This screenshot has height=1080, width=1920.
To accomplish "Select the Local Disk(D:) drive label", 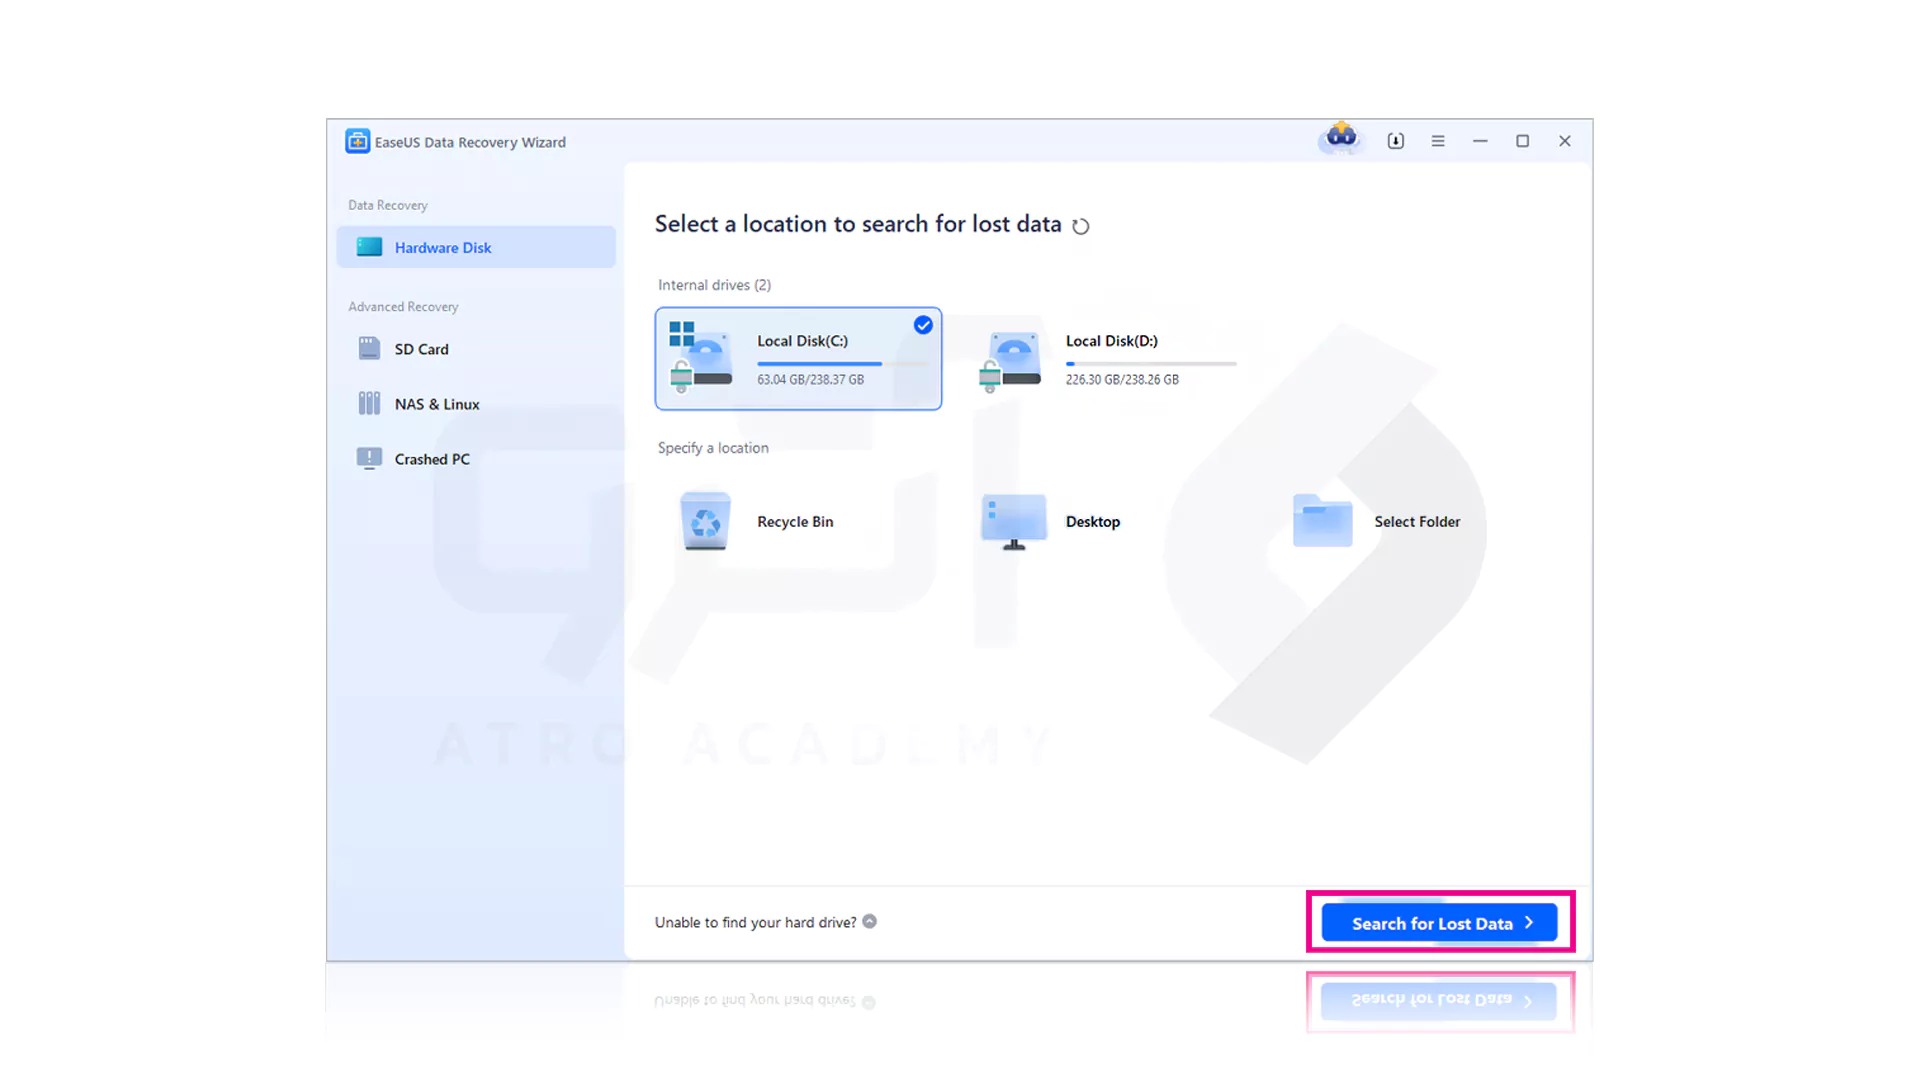I will click(1112, 341).
